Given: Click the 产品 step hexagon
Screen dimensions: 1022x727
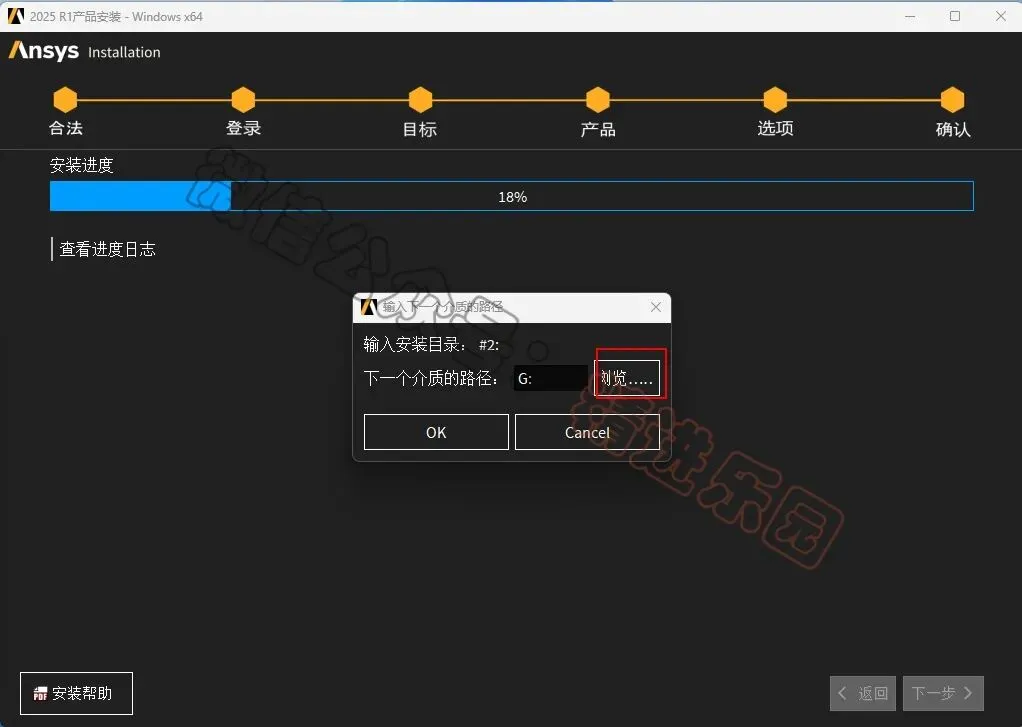Looking at the screenshot, I should point(598,100).
